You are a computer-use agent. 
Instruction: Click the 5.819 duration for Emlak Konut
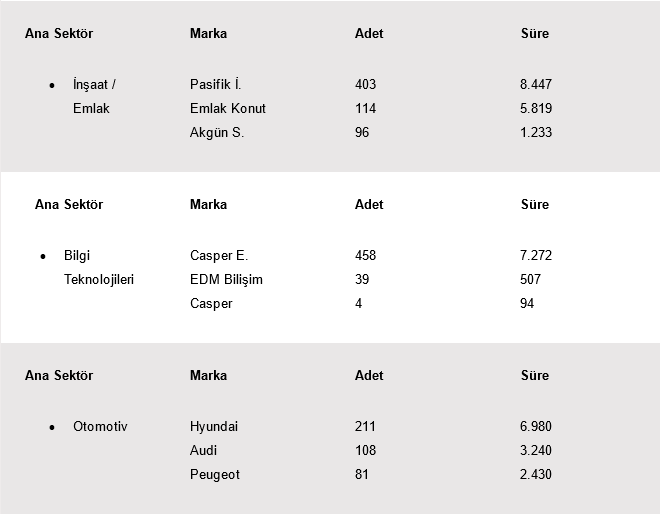point(536,109)
